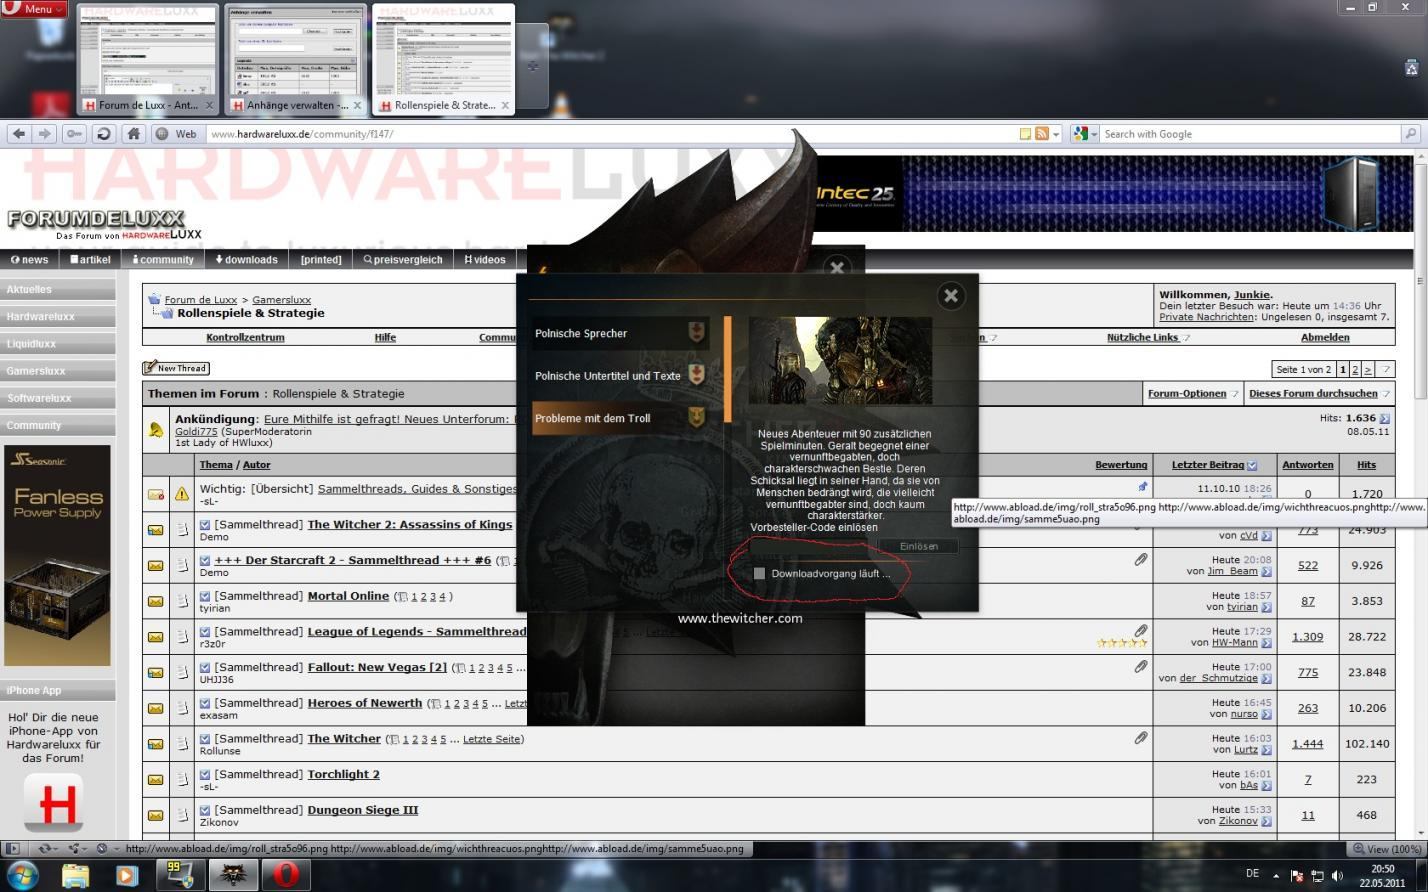Toggle checkbox beside Starcraft 2 Sammelthread
1428x892 pixels.
(x=205, y=560)
